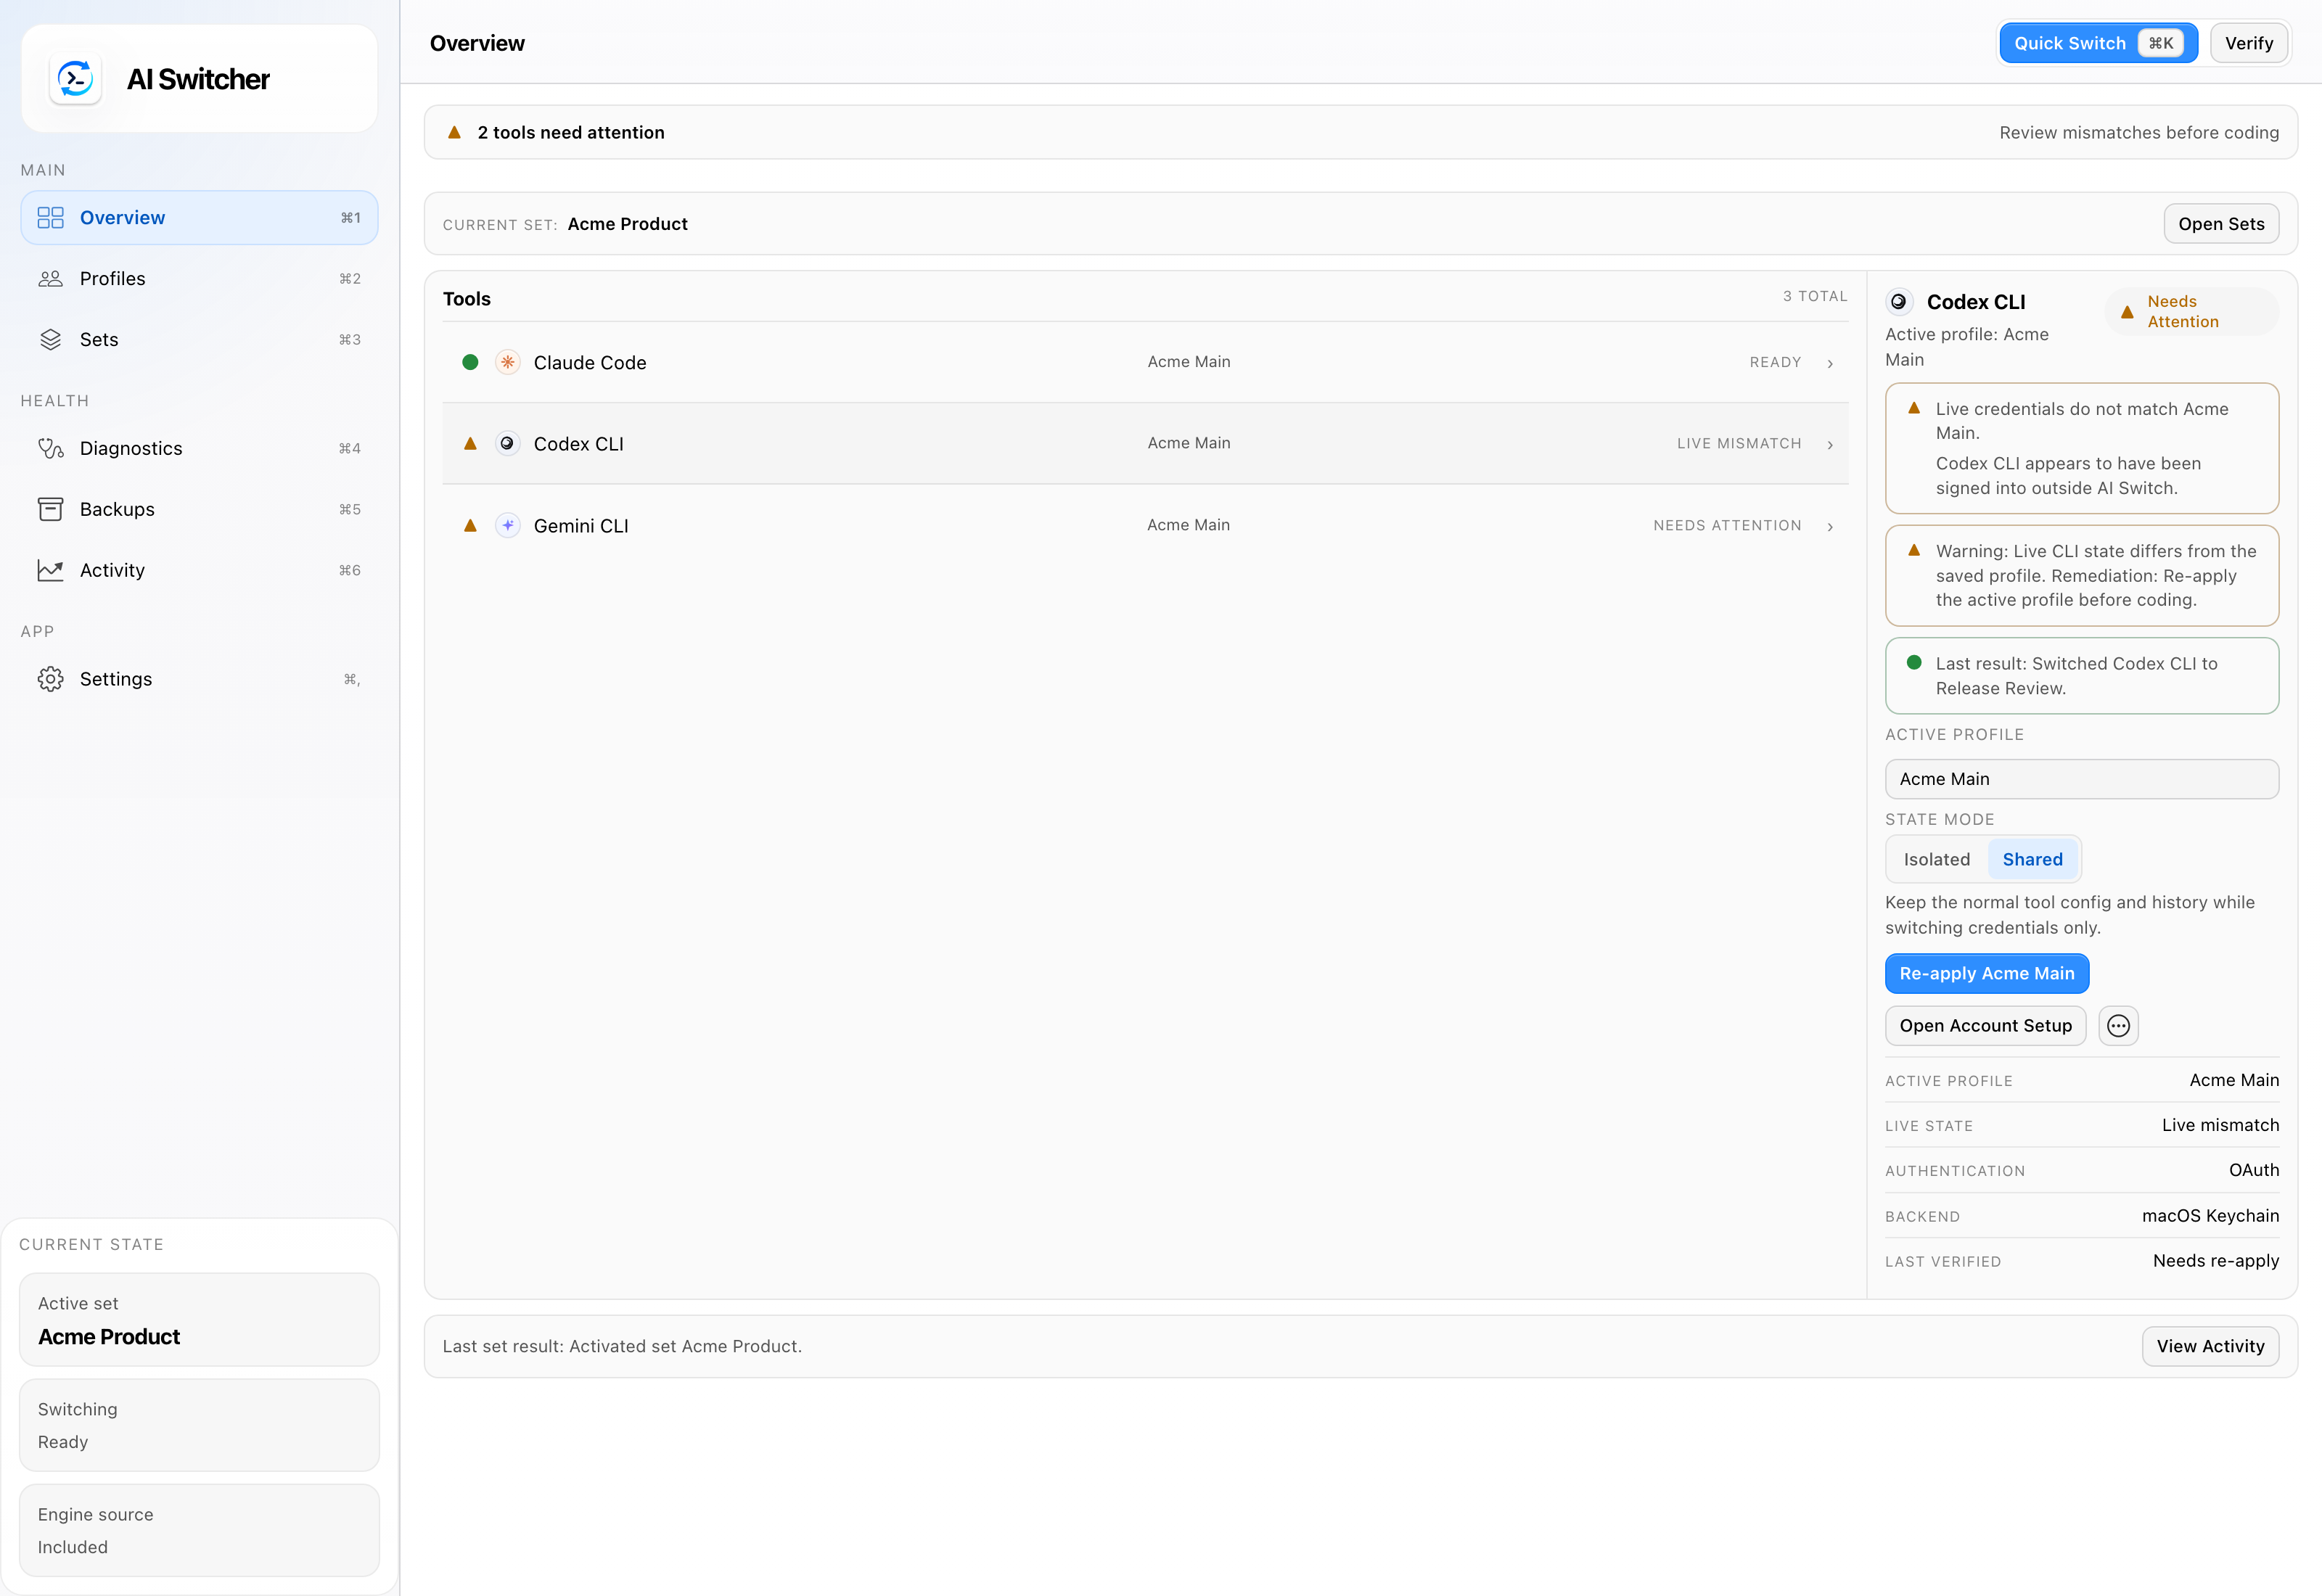
Task: Click the Overview grid icon in sidebar
Action: 50,218
